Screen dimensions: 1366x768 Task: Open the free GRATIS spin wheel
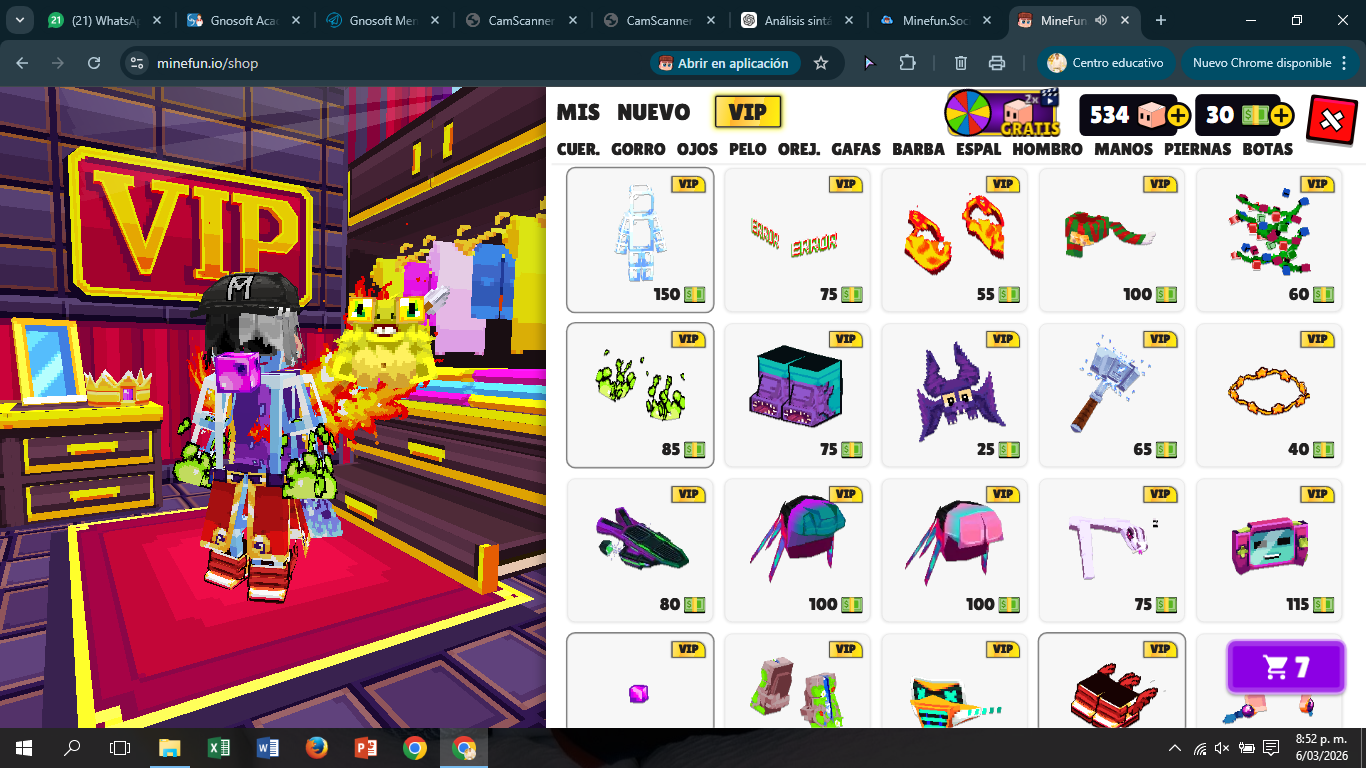[x=1003, y=113]
